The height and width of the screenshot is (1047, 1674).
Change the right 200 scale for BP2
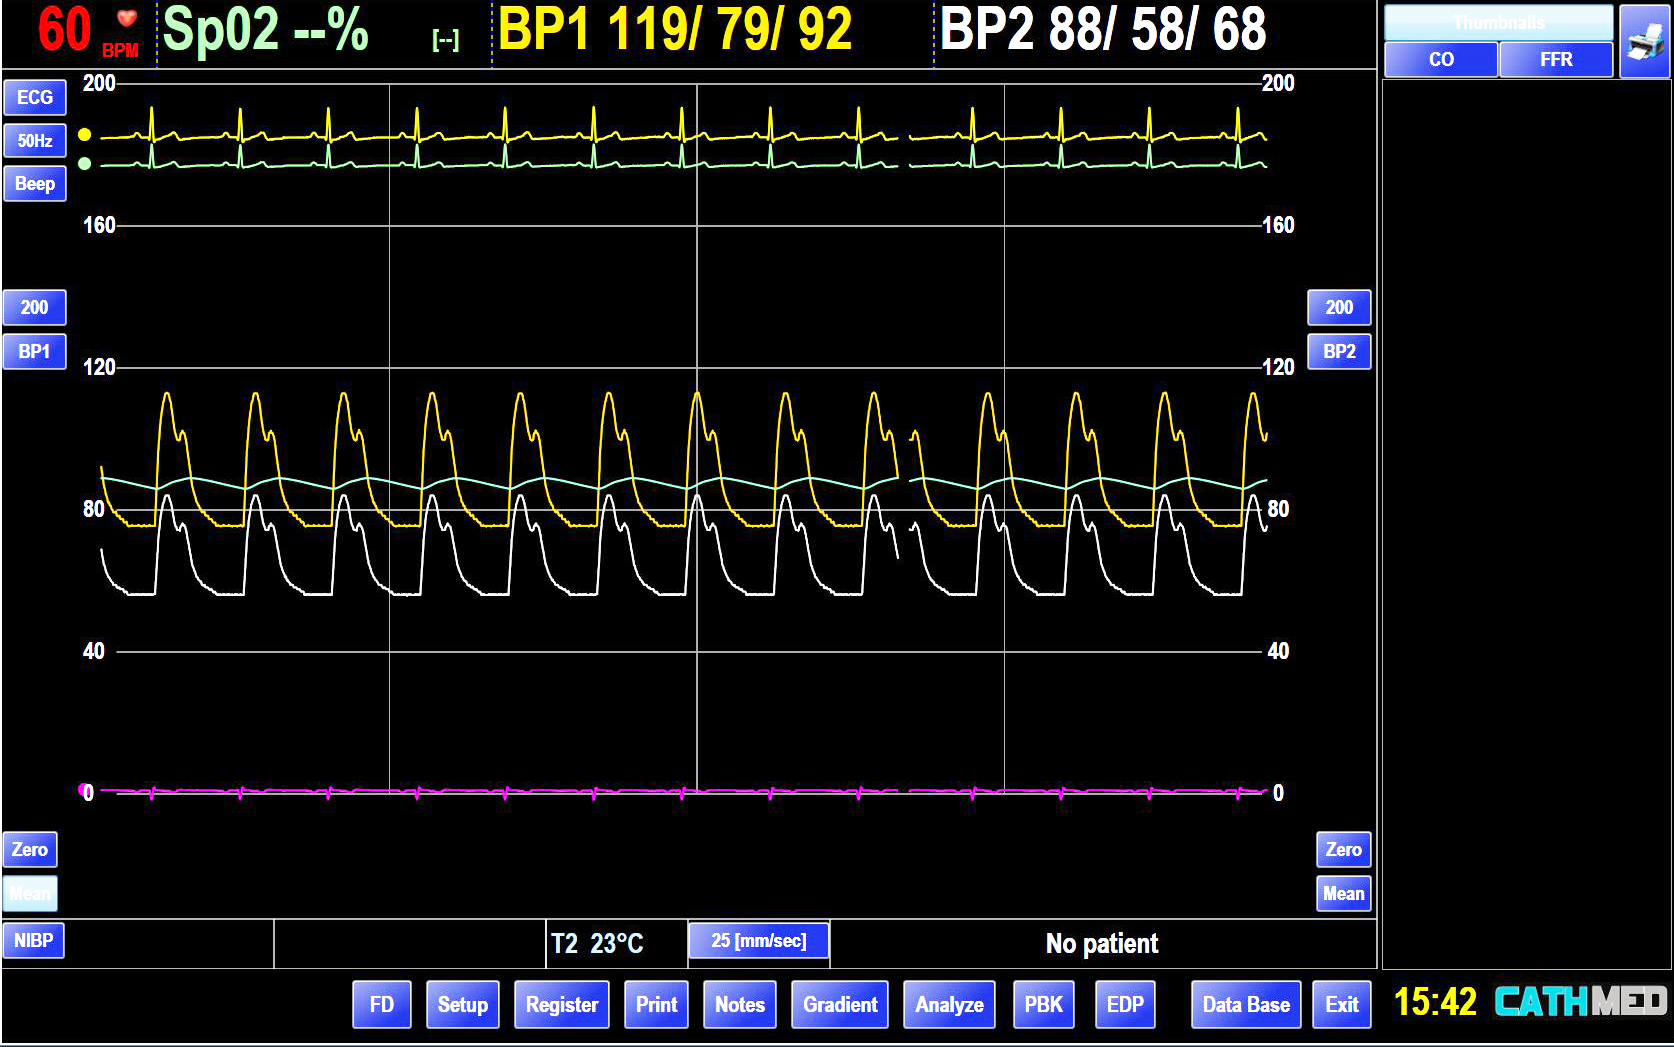pos(1338,308)
